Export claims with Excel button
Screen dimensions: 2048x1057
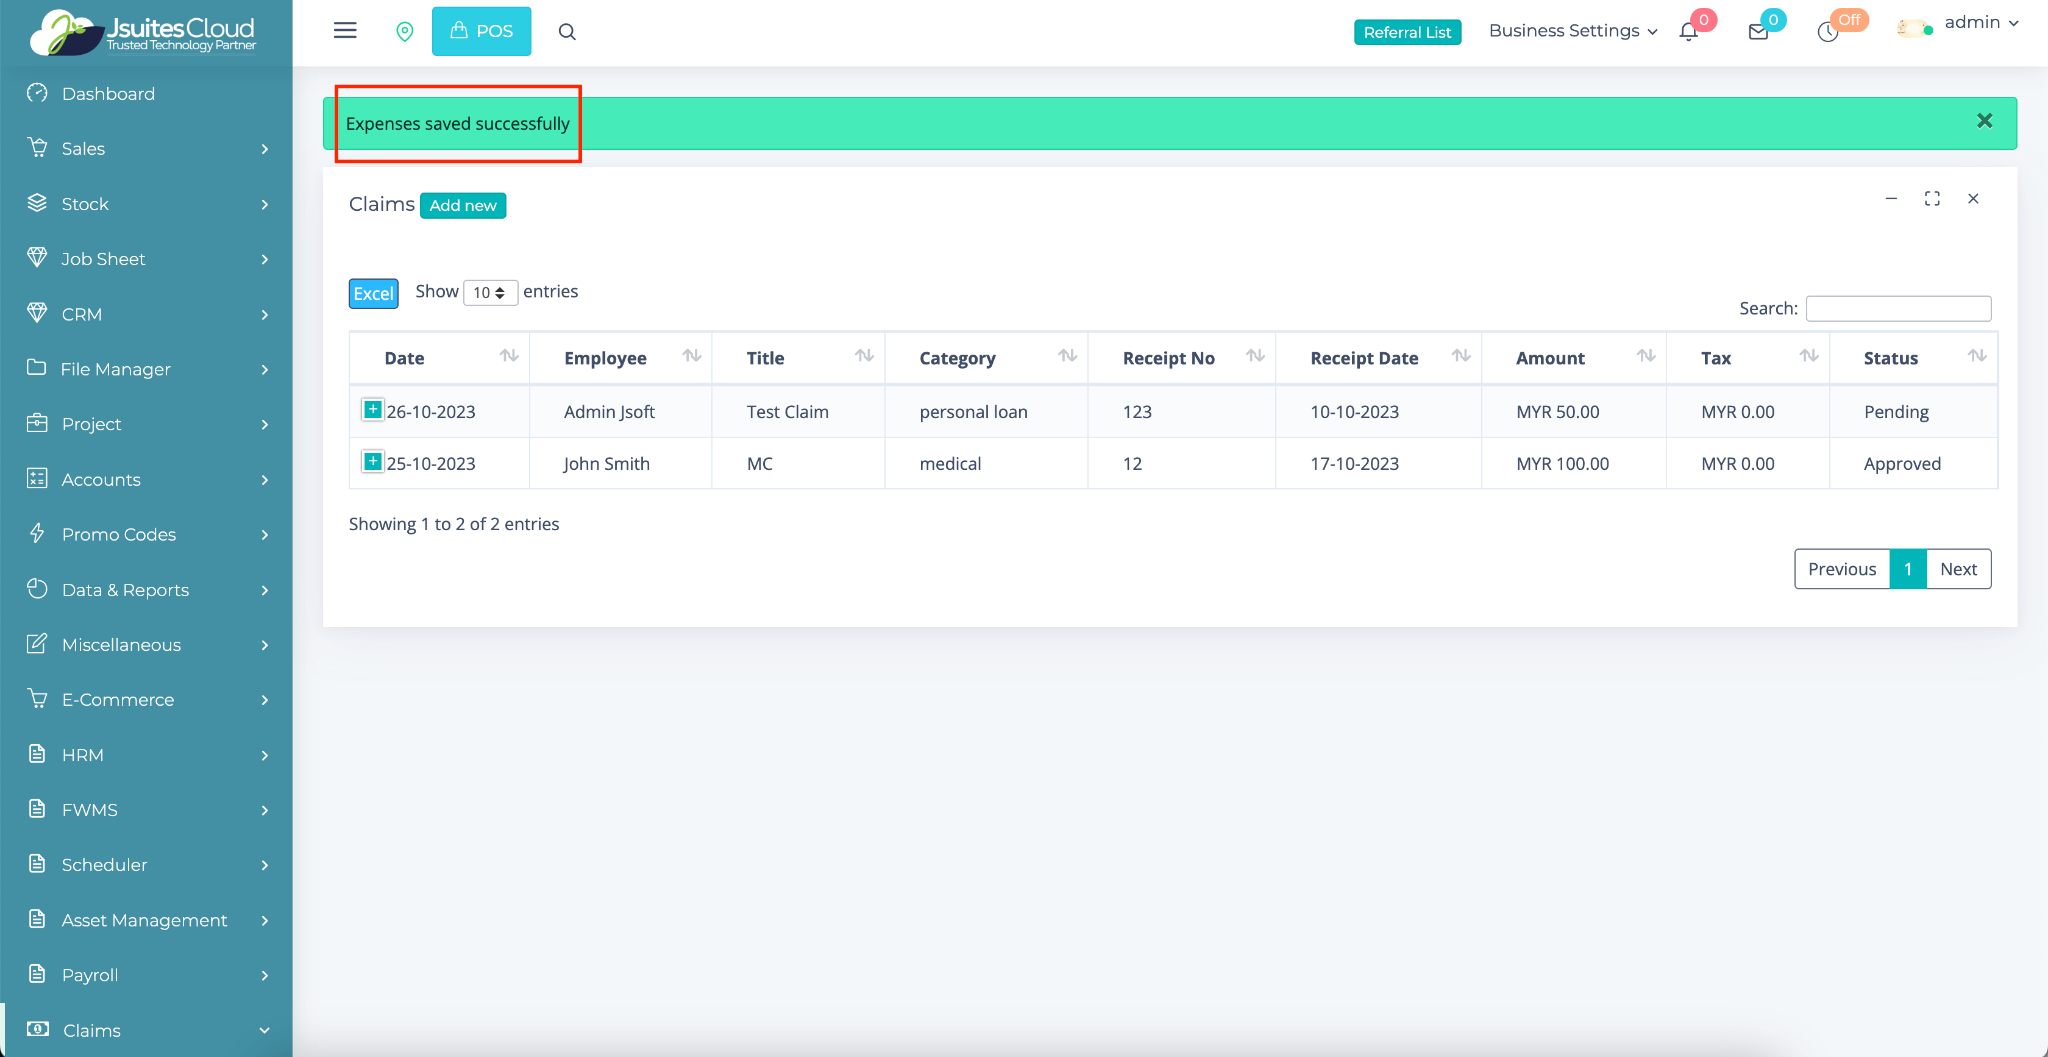point(373,293)
